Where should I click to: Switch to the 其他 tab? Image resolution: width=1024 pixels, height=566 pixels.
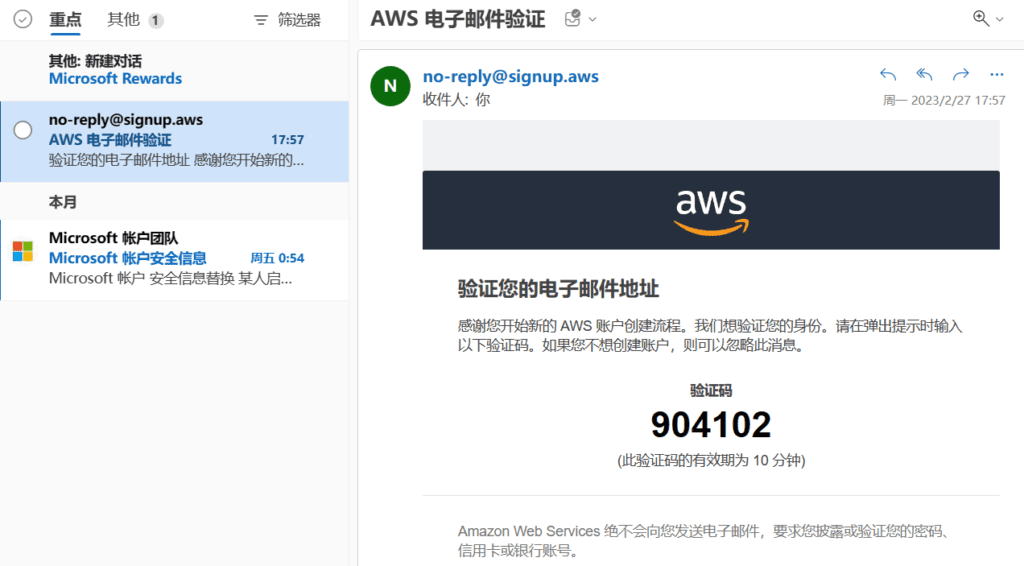(x=123, y=20)
